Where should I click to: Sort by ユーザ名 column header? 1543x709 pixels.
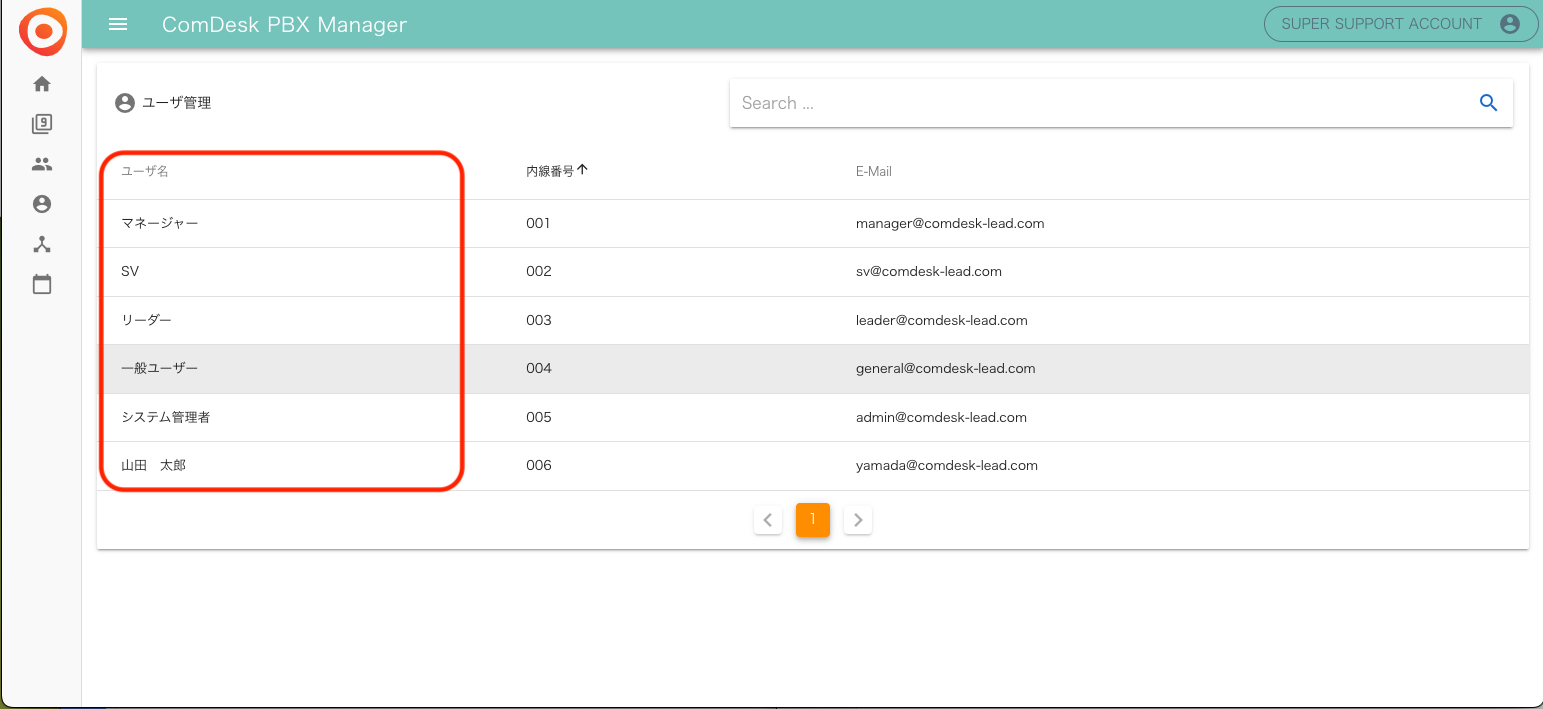point(145,171)
